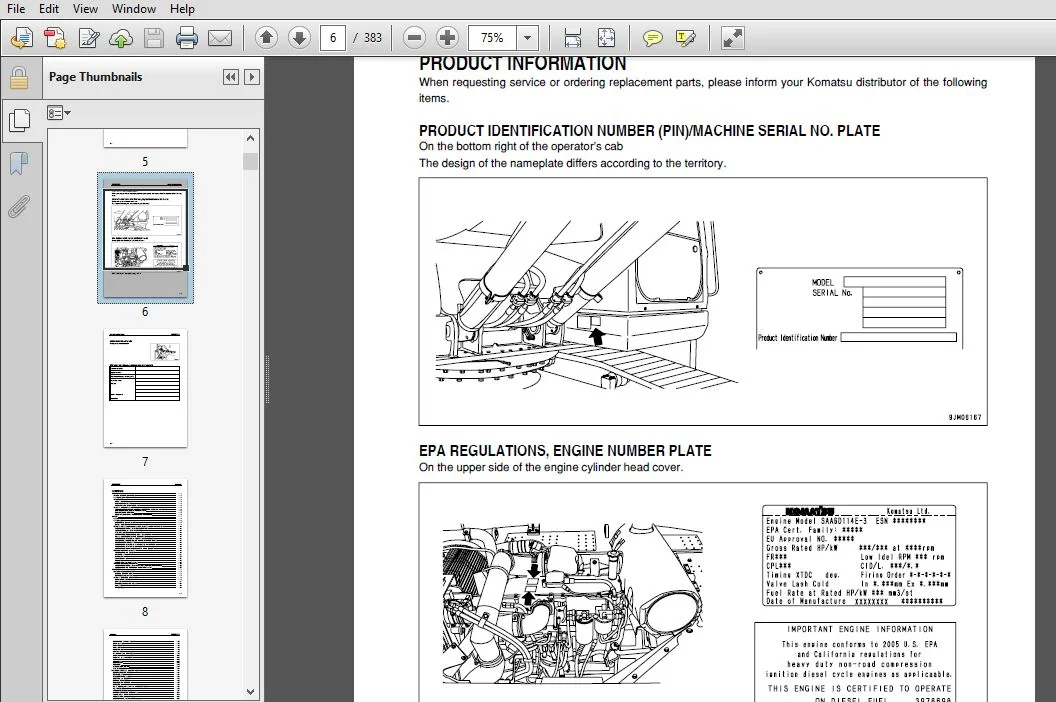1056x702 pixels.
Task: Click the 'IMPORTANT ENGINE INFORMATION' label text
Action: 861,629
